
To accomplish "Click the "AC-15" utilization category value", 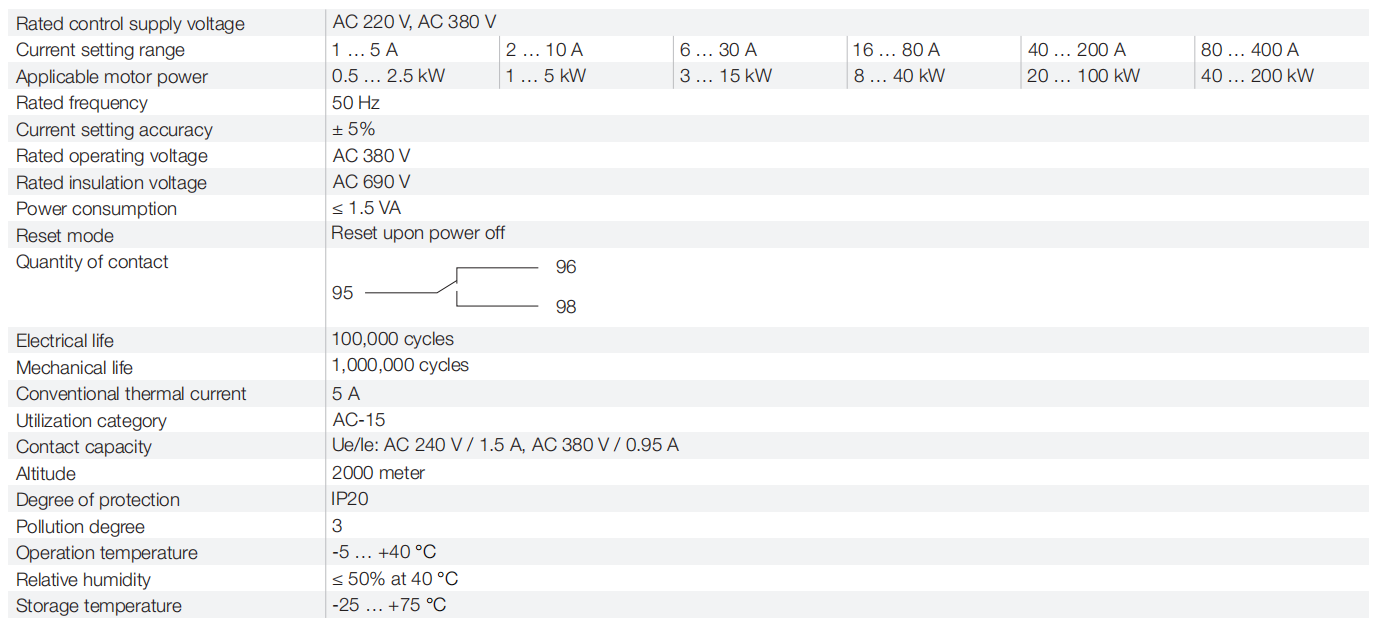I will click(359, 420).
